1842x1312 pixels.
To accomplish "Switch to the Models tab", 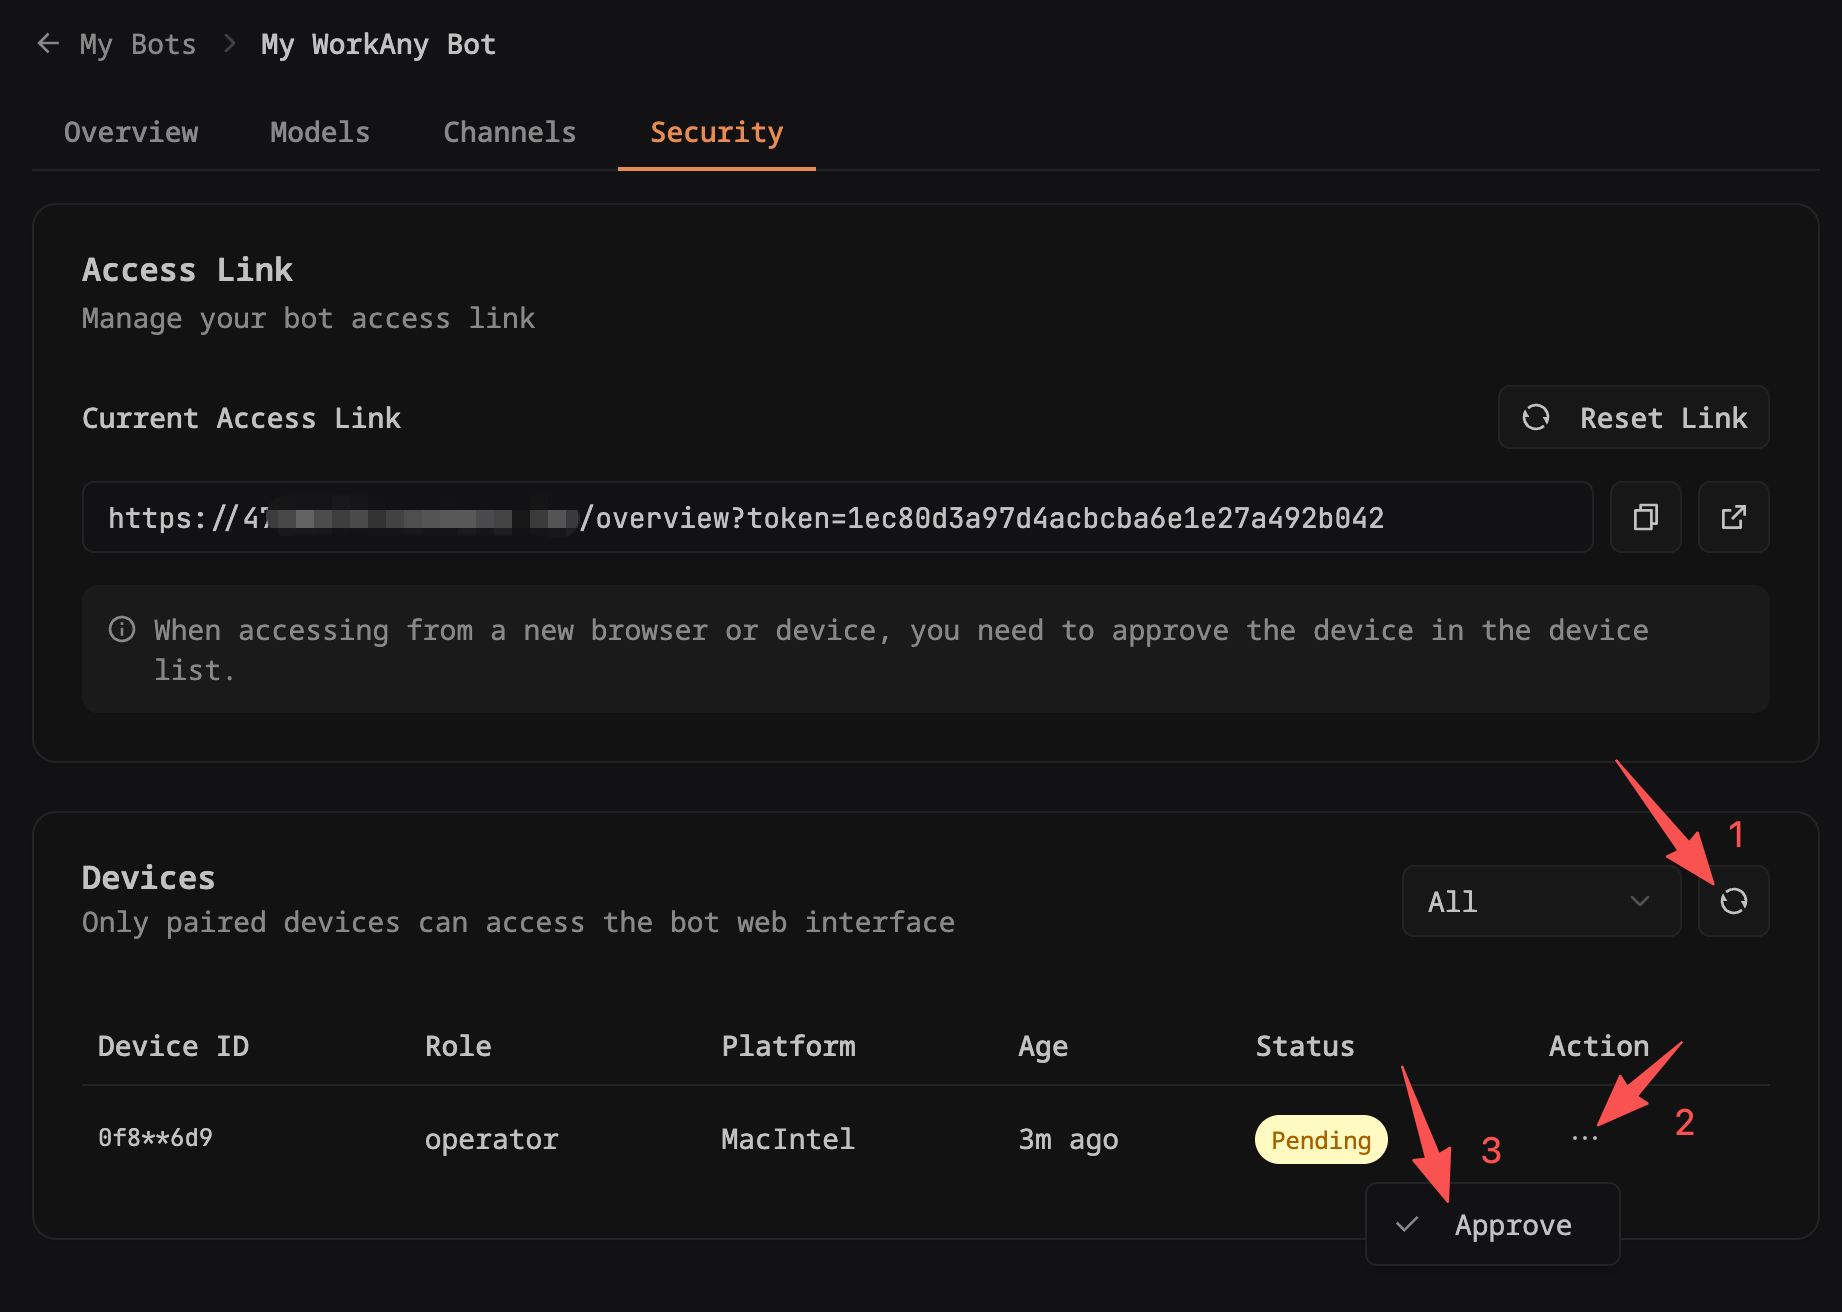I will (320, 132).
